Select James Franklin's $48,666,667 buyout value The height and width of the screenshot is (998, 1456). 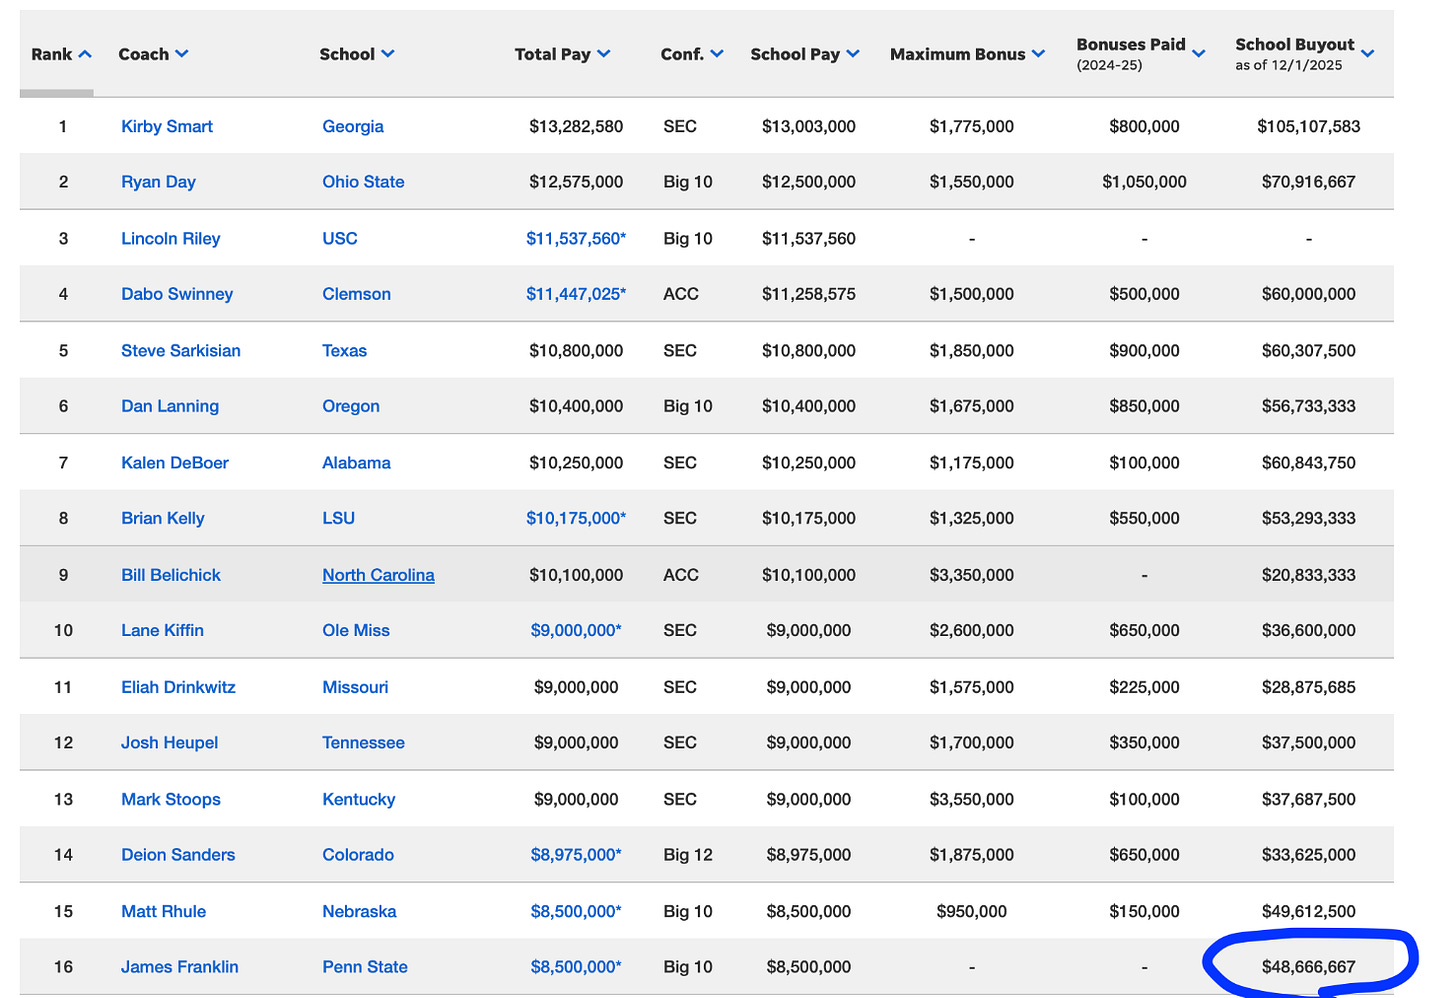1308,967
